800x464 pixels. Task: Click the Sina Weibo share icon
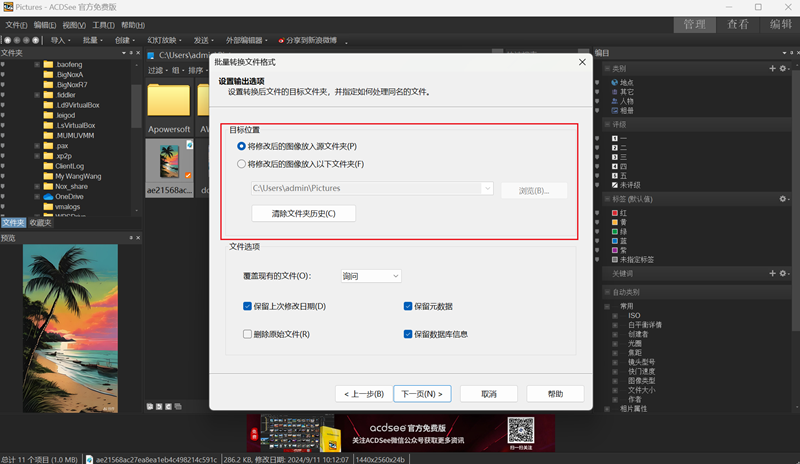(x=281, y=40)
